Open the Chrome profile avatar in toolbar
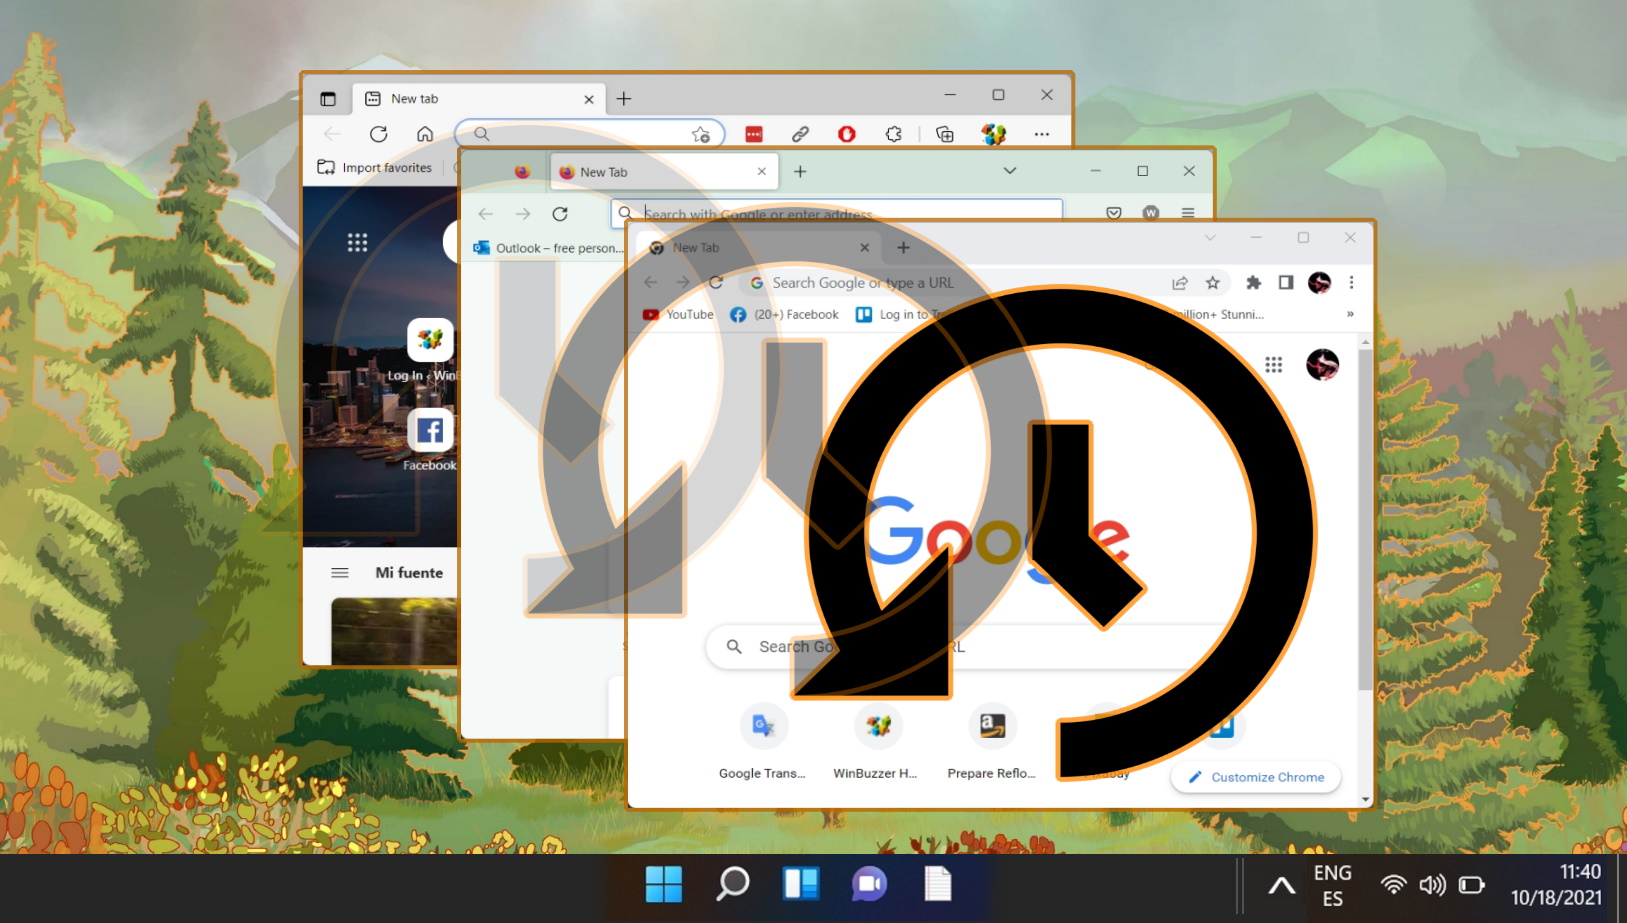The width and height of the screenshot is (1627, 923). pos(1319,283)
